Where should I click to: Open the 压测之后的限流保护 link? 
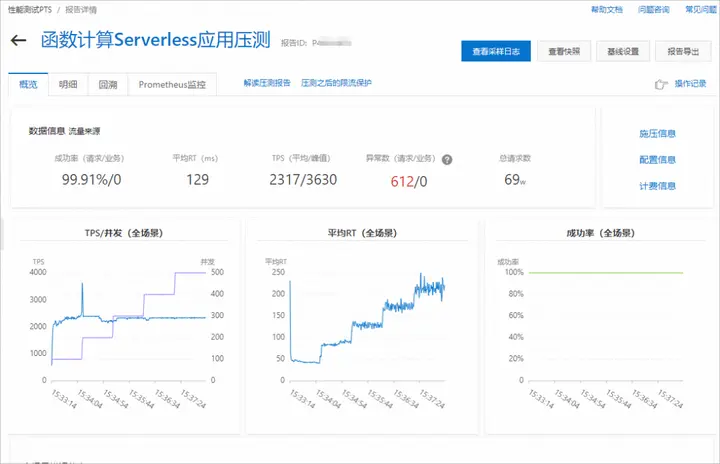tap(336, 83)
